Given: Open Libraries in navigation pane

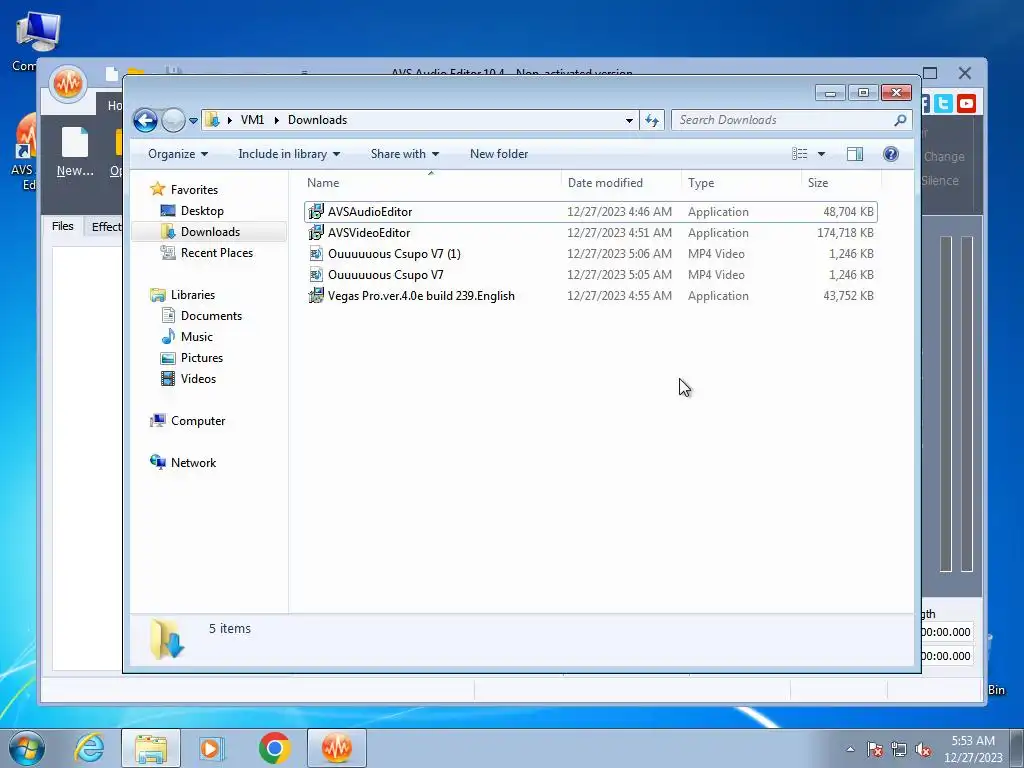Looking at the screenshot, I should coord(193,295).
